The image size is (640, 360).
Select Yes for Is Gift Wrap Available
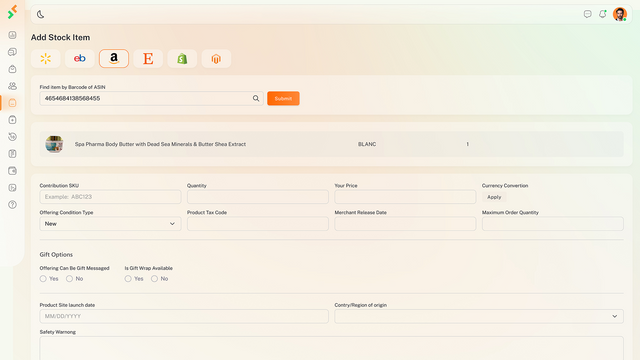point(128,279)
